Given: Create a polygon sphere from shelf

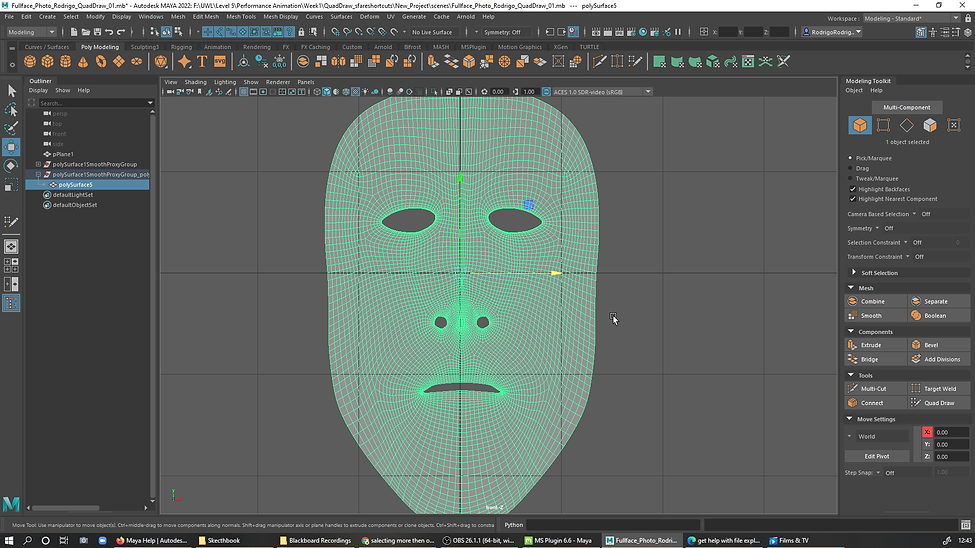Looking at the screenshot, I should click(30, 61).
